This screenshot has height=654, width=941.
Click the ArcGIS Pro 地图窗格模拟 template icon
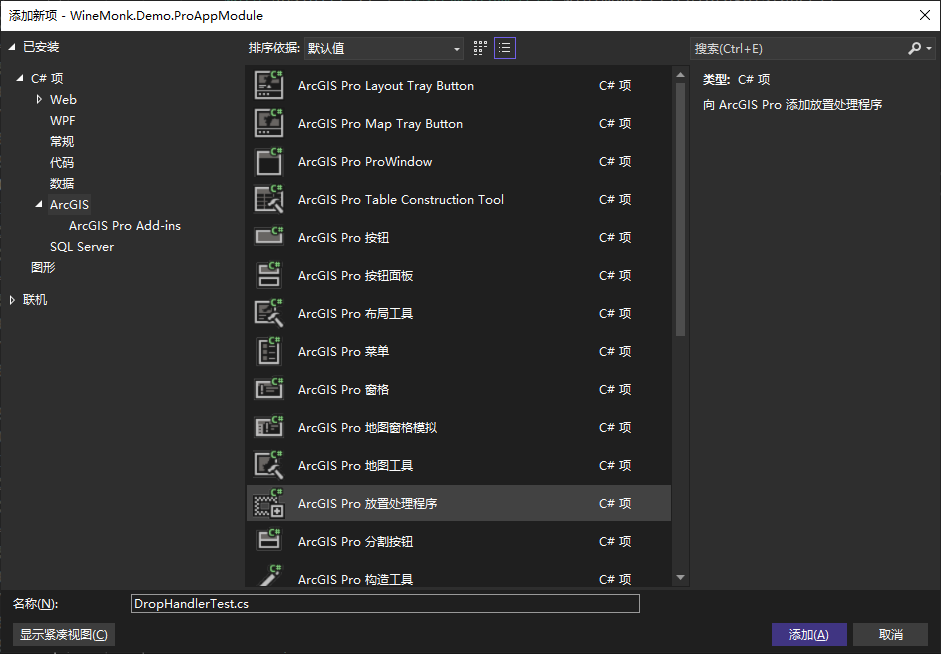(x=269, y=427)
